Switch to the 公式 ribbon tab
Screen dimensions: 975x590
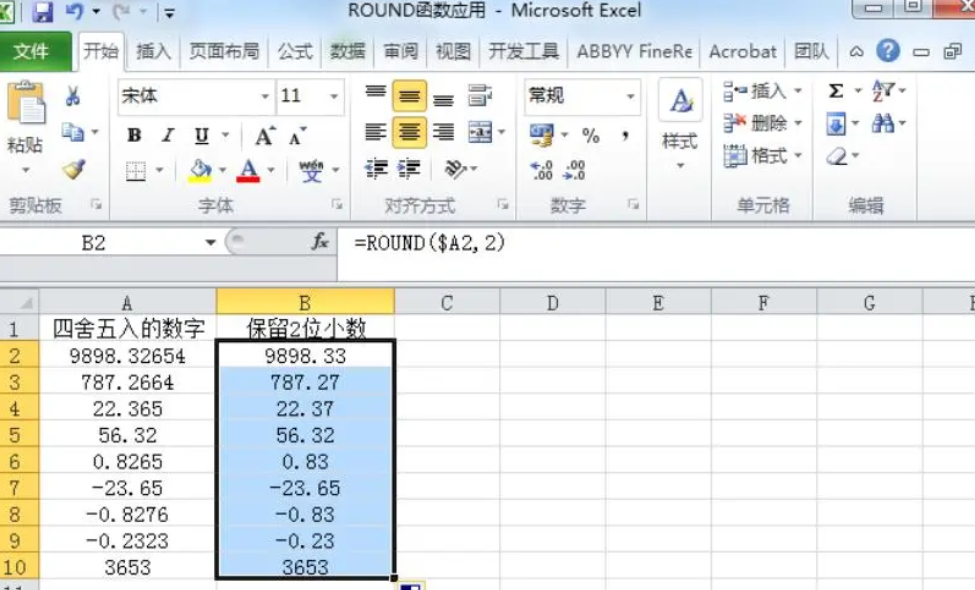point(295,51)
